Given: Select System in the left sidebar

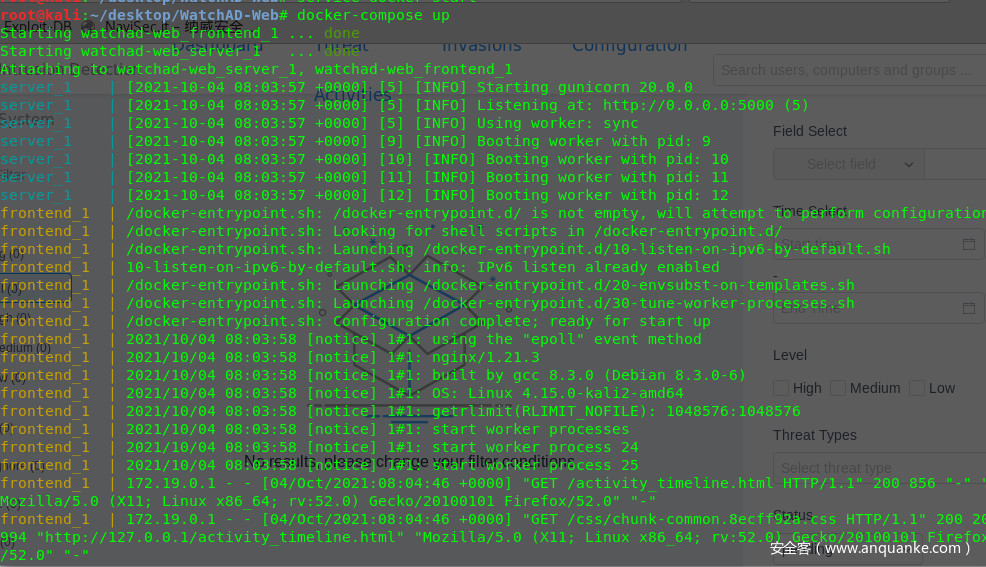Looking at the screenshot, I should (x=27, y=119).
